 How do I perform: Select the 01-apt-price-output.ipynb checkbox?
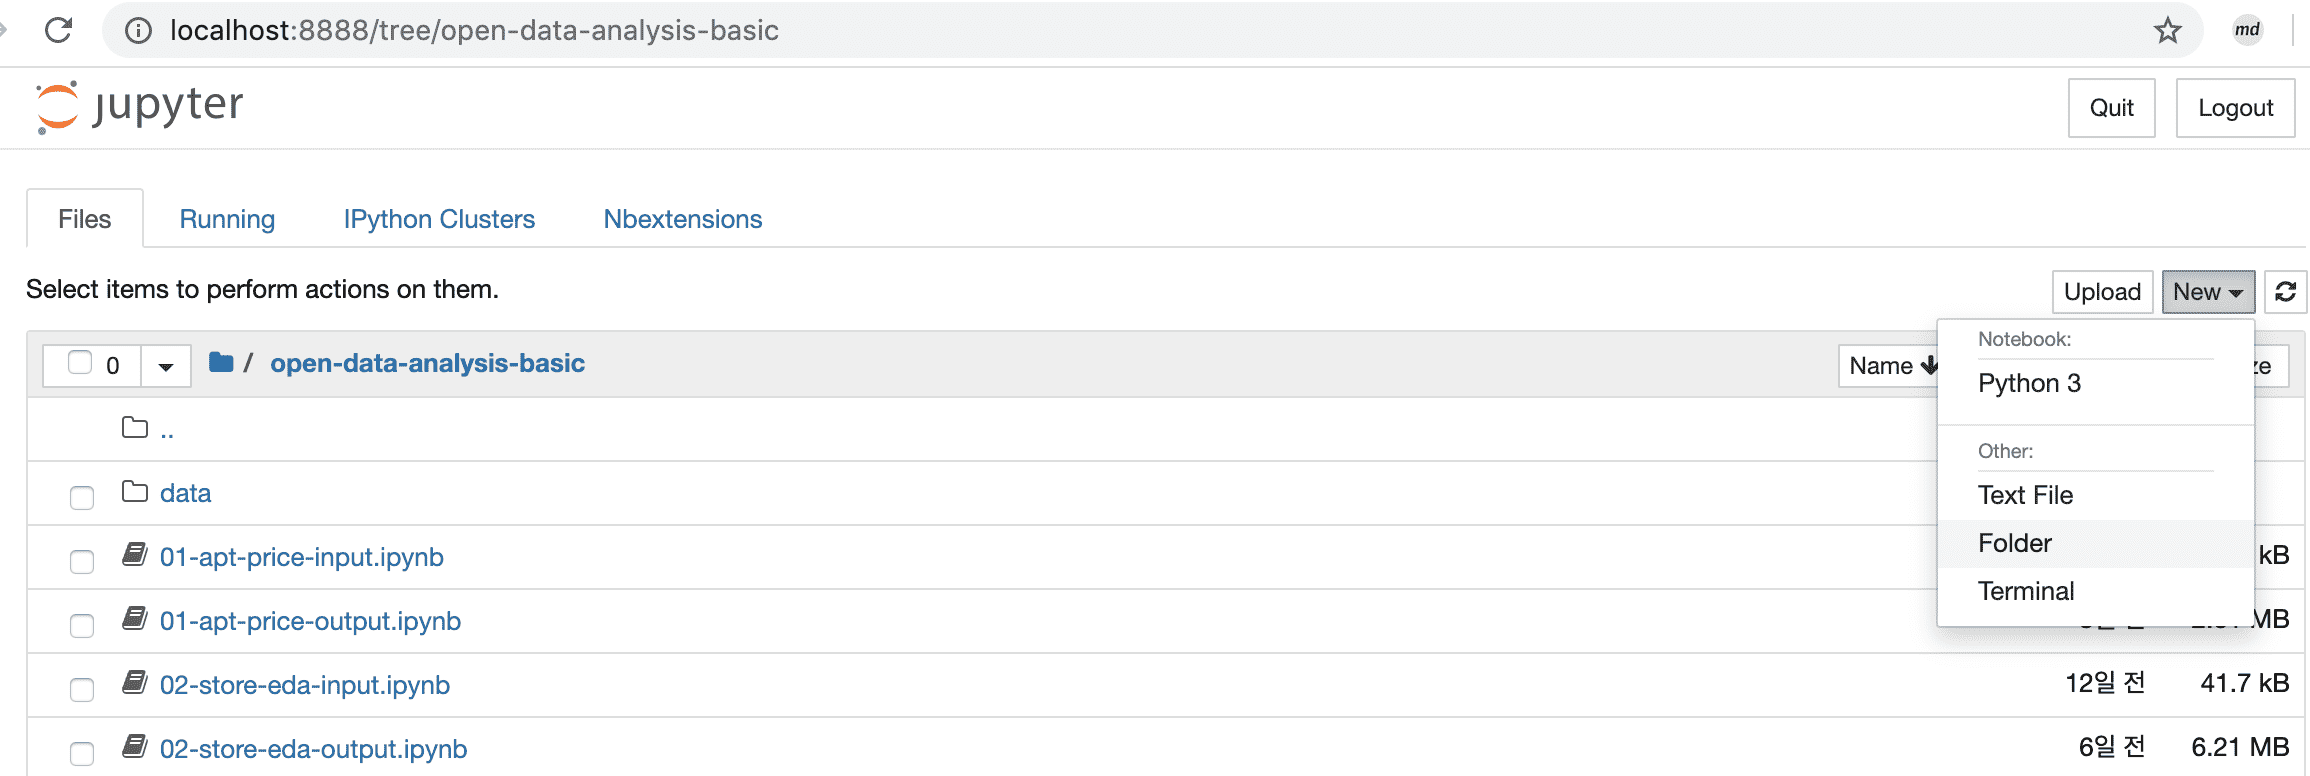point(82,625)
